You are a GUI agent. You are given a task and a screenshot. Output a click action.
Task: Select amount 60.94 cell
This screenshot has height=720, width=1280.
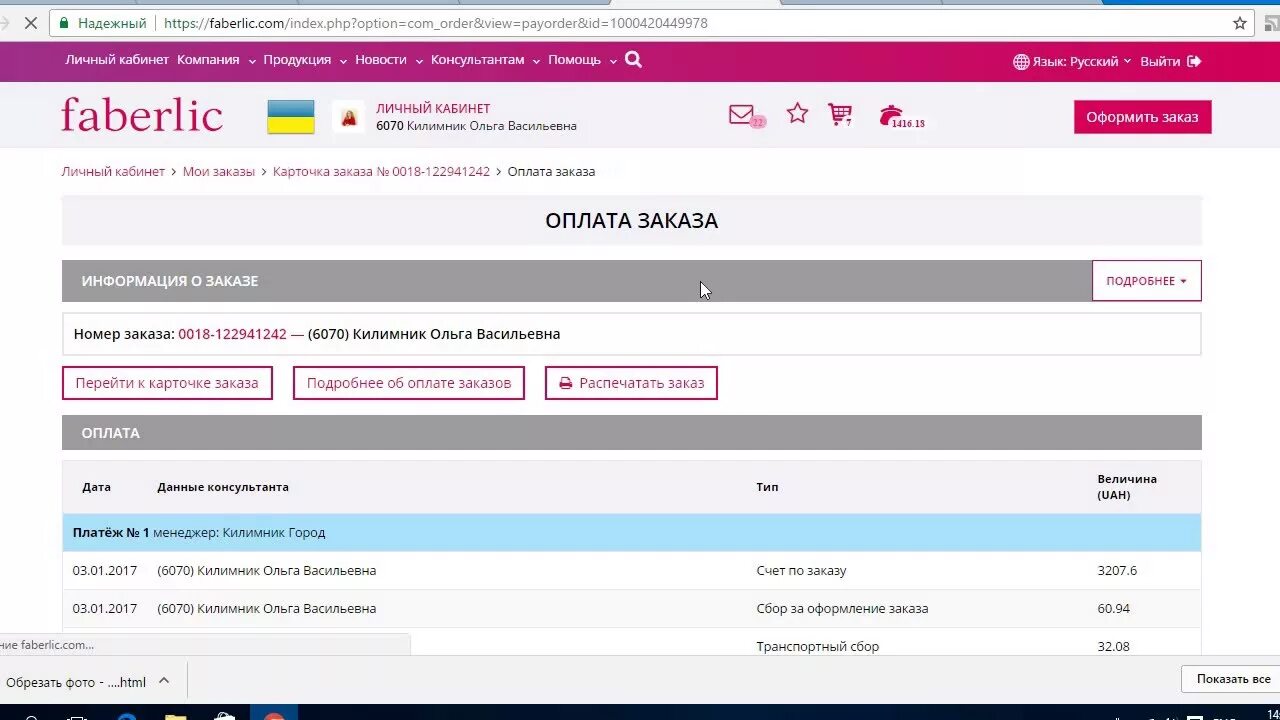tap(1114, 608)
